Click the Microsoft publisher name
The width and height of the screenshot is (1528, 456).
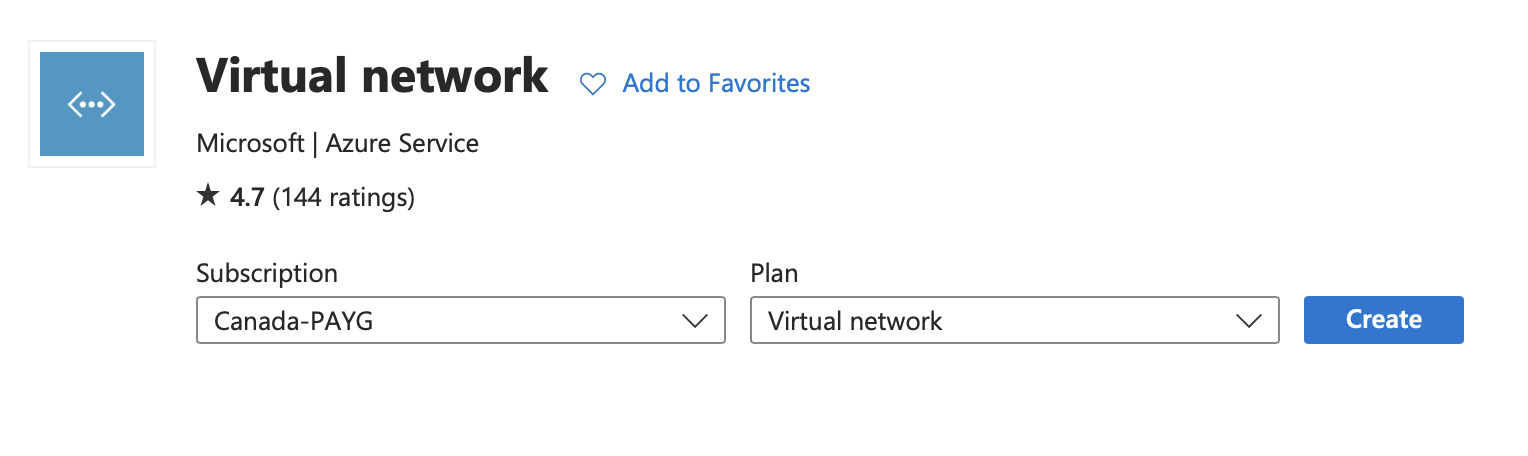250,144
